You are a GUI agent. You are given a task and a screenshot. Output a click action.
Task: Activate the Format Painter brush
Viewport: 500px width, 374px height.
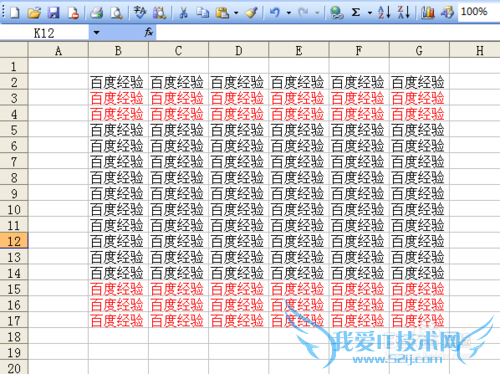point(251,13)
